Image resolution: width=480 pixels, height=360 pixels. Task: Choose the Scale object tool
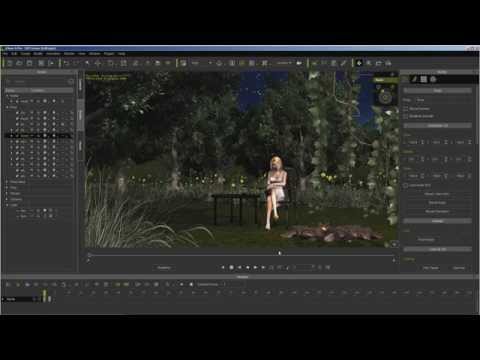click(x=123, y=63)
